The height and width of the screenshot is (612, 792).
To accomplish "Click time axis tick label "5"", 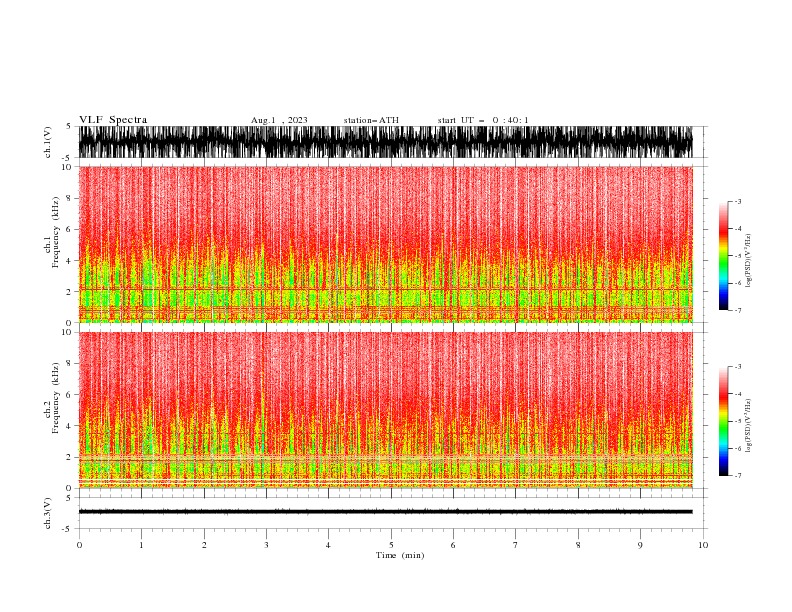I will (391, 545).
